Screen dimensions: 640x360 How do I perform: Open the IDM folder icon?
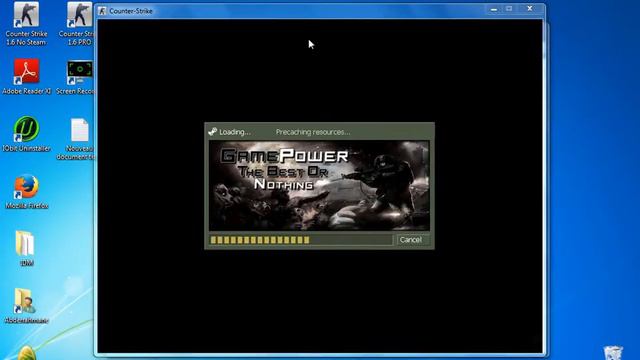tap(26, 248)
